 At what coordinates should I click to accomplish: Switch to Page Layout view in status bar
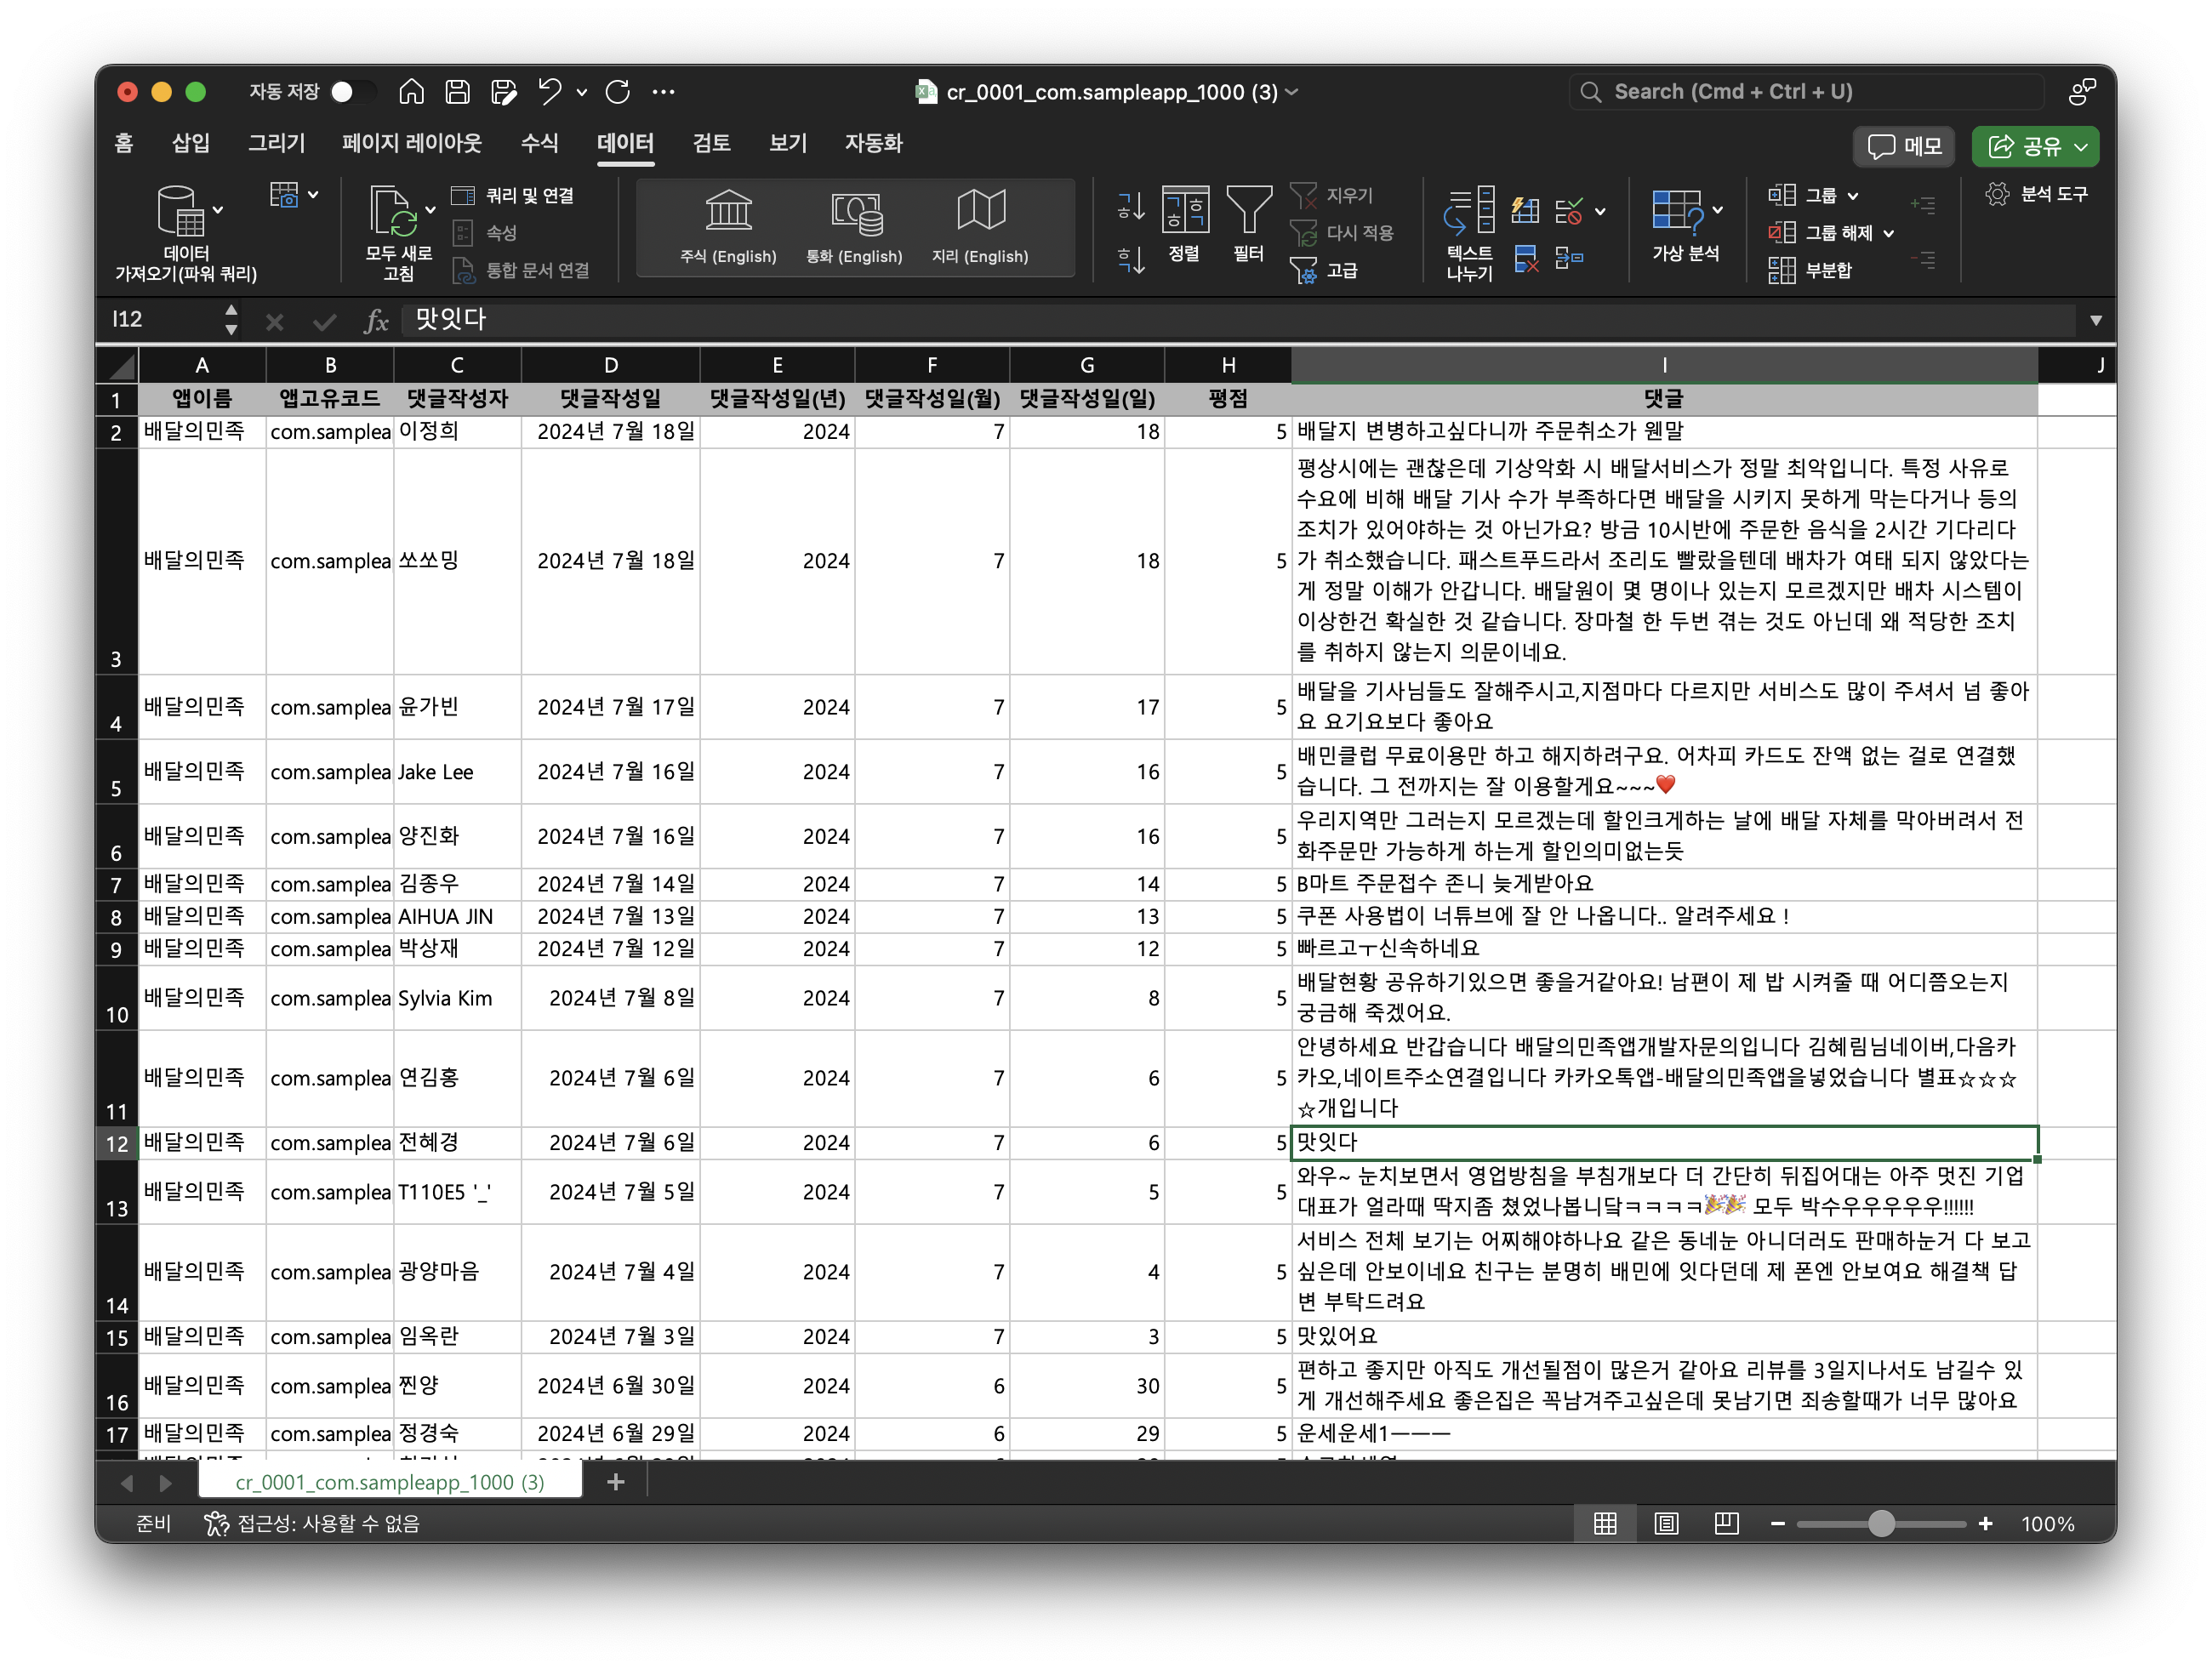1666,1523
